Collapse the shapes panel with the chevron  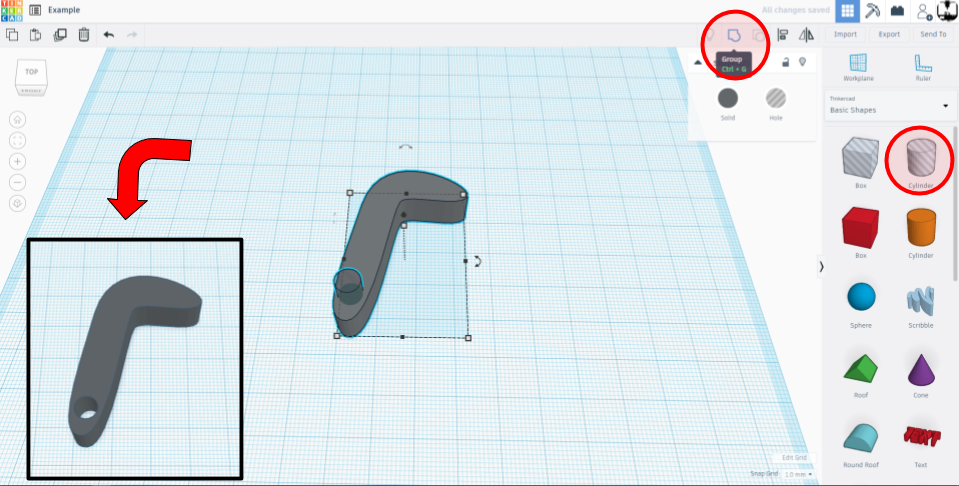[822, 266]
